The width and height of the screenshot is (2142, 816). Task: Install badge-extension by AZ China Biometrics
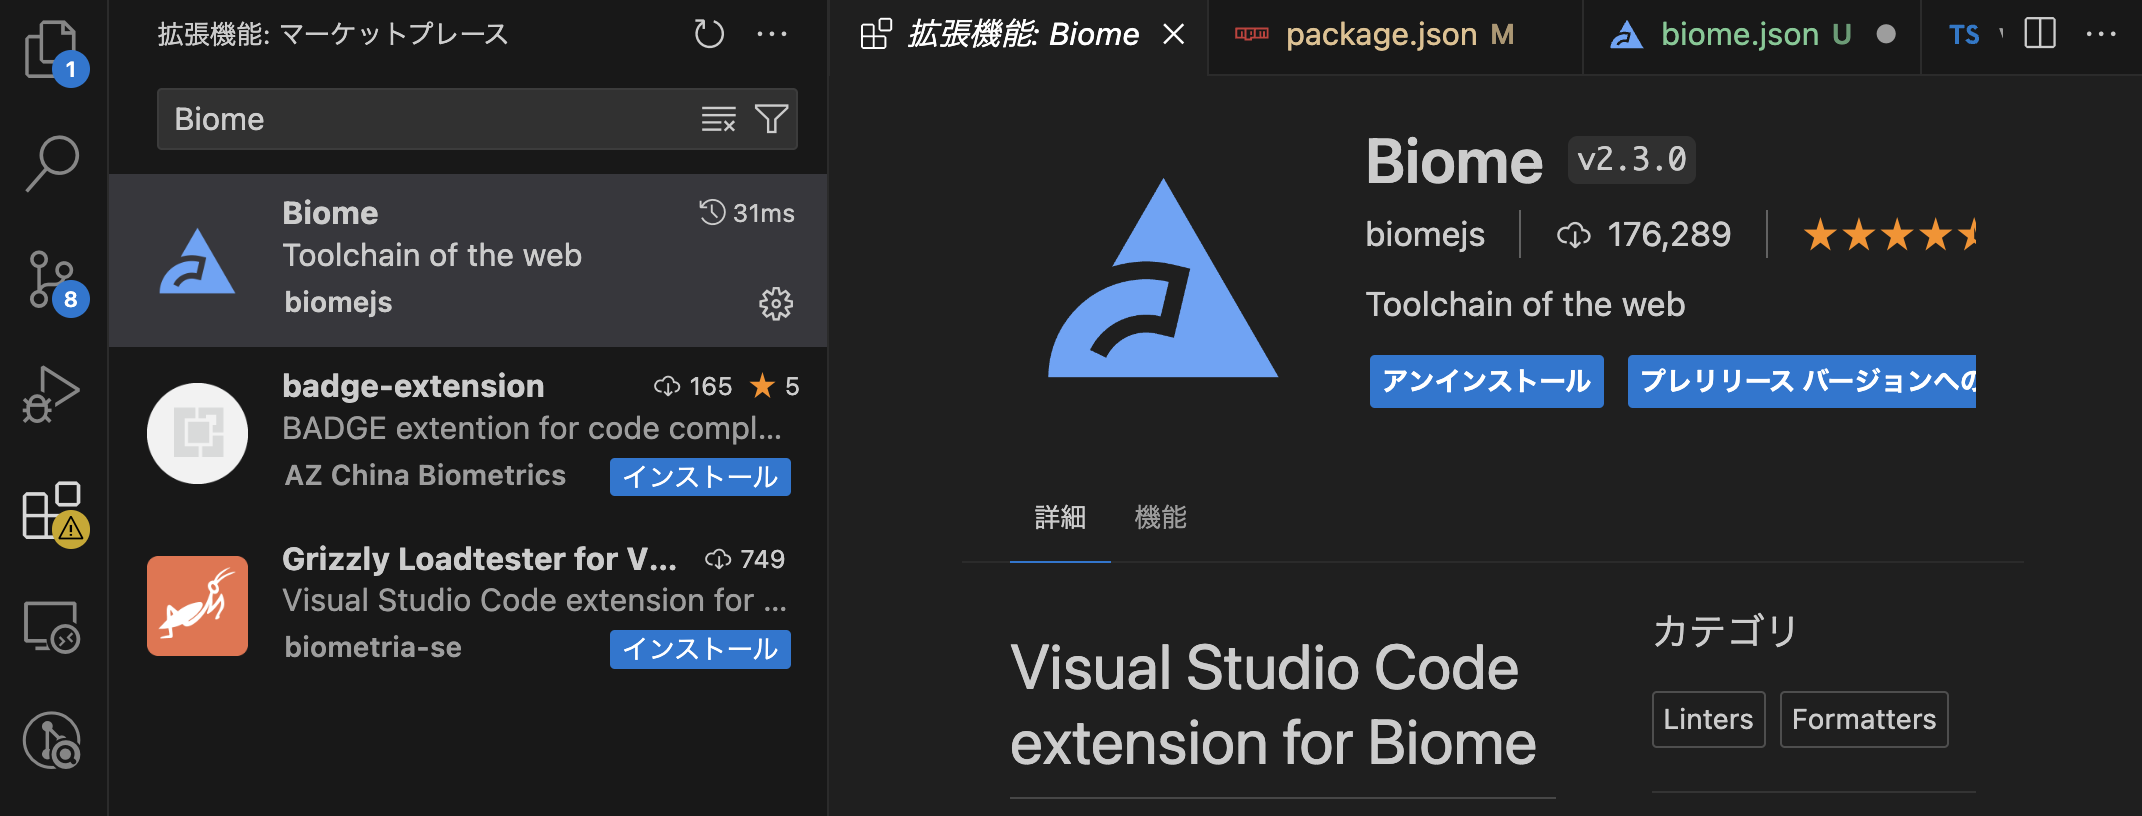[700, 477]
